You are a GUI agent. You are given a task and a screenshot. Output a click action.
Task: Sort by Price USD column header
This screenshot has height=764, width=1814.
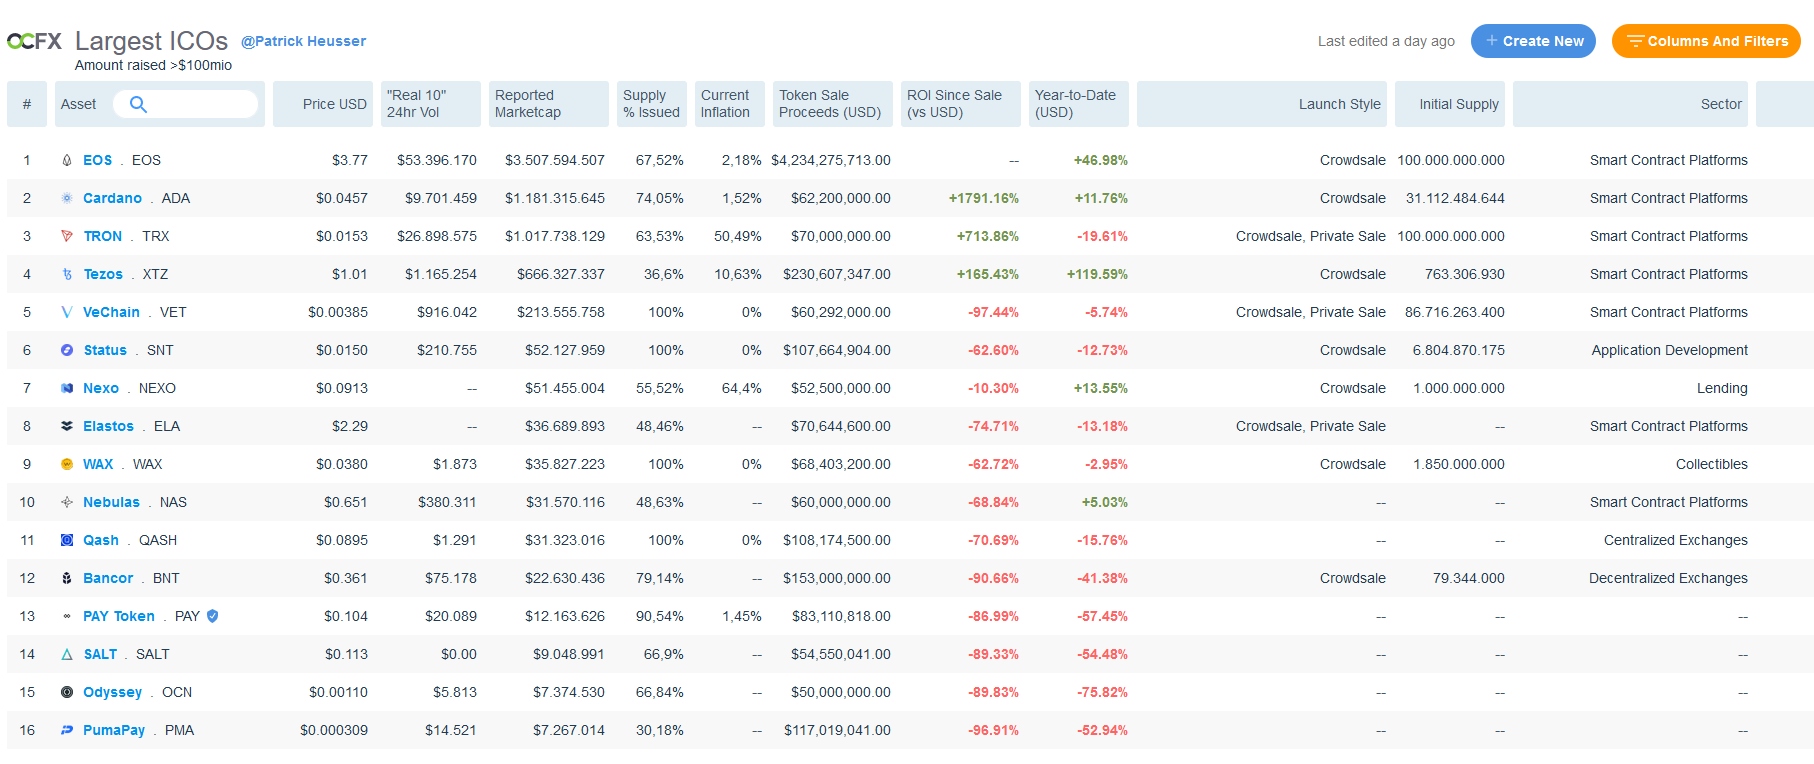click(334, 104)
